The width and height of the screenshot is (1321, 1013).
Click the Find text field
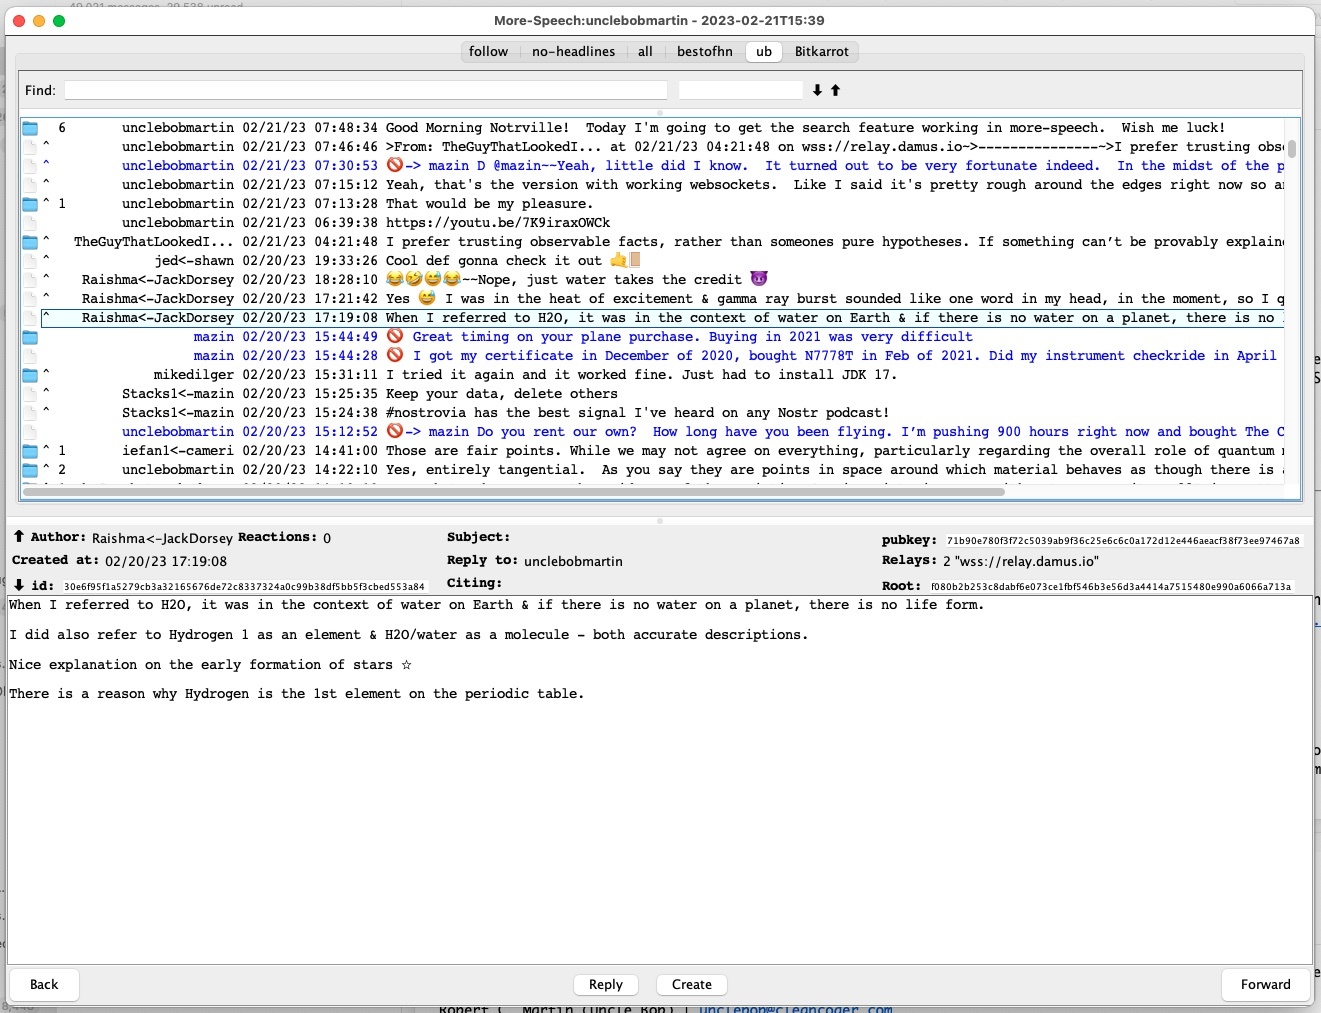point(366,90)
